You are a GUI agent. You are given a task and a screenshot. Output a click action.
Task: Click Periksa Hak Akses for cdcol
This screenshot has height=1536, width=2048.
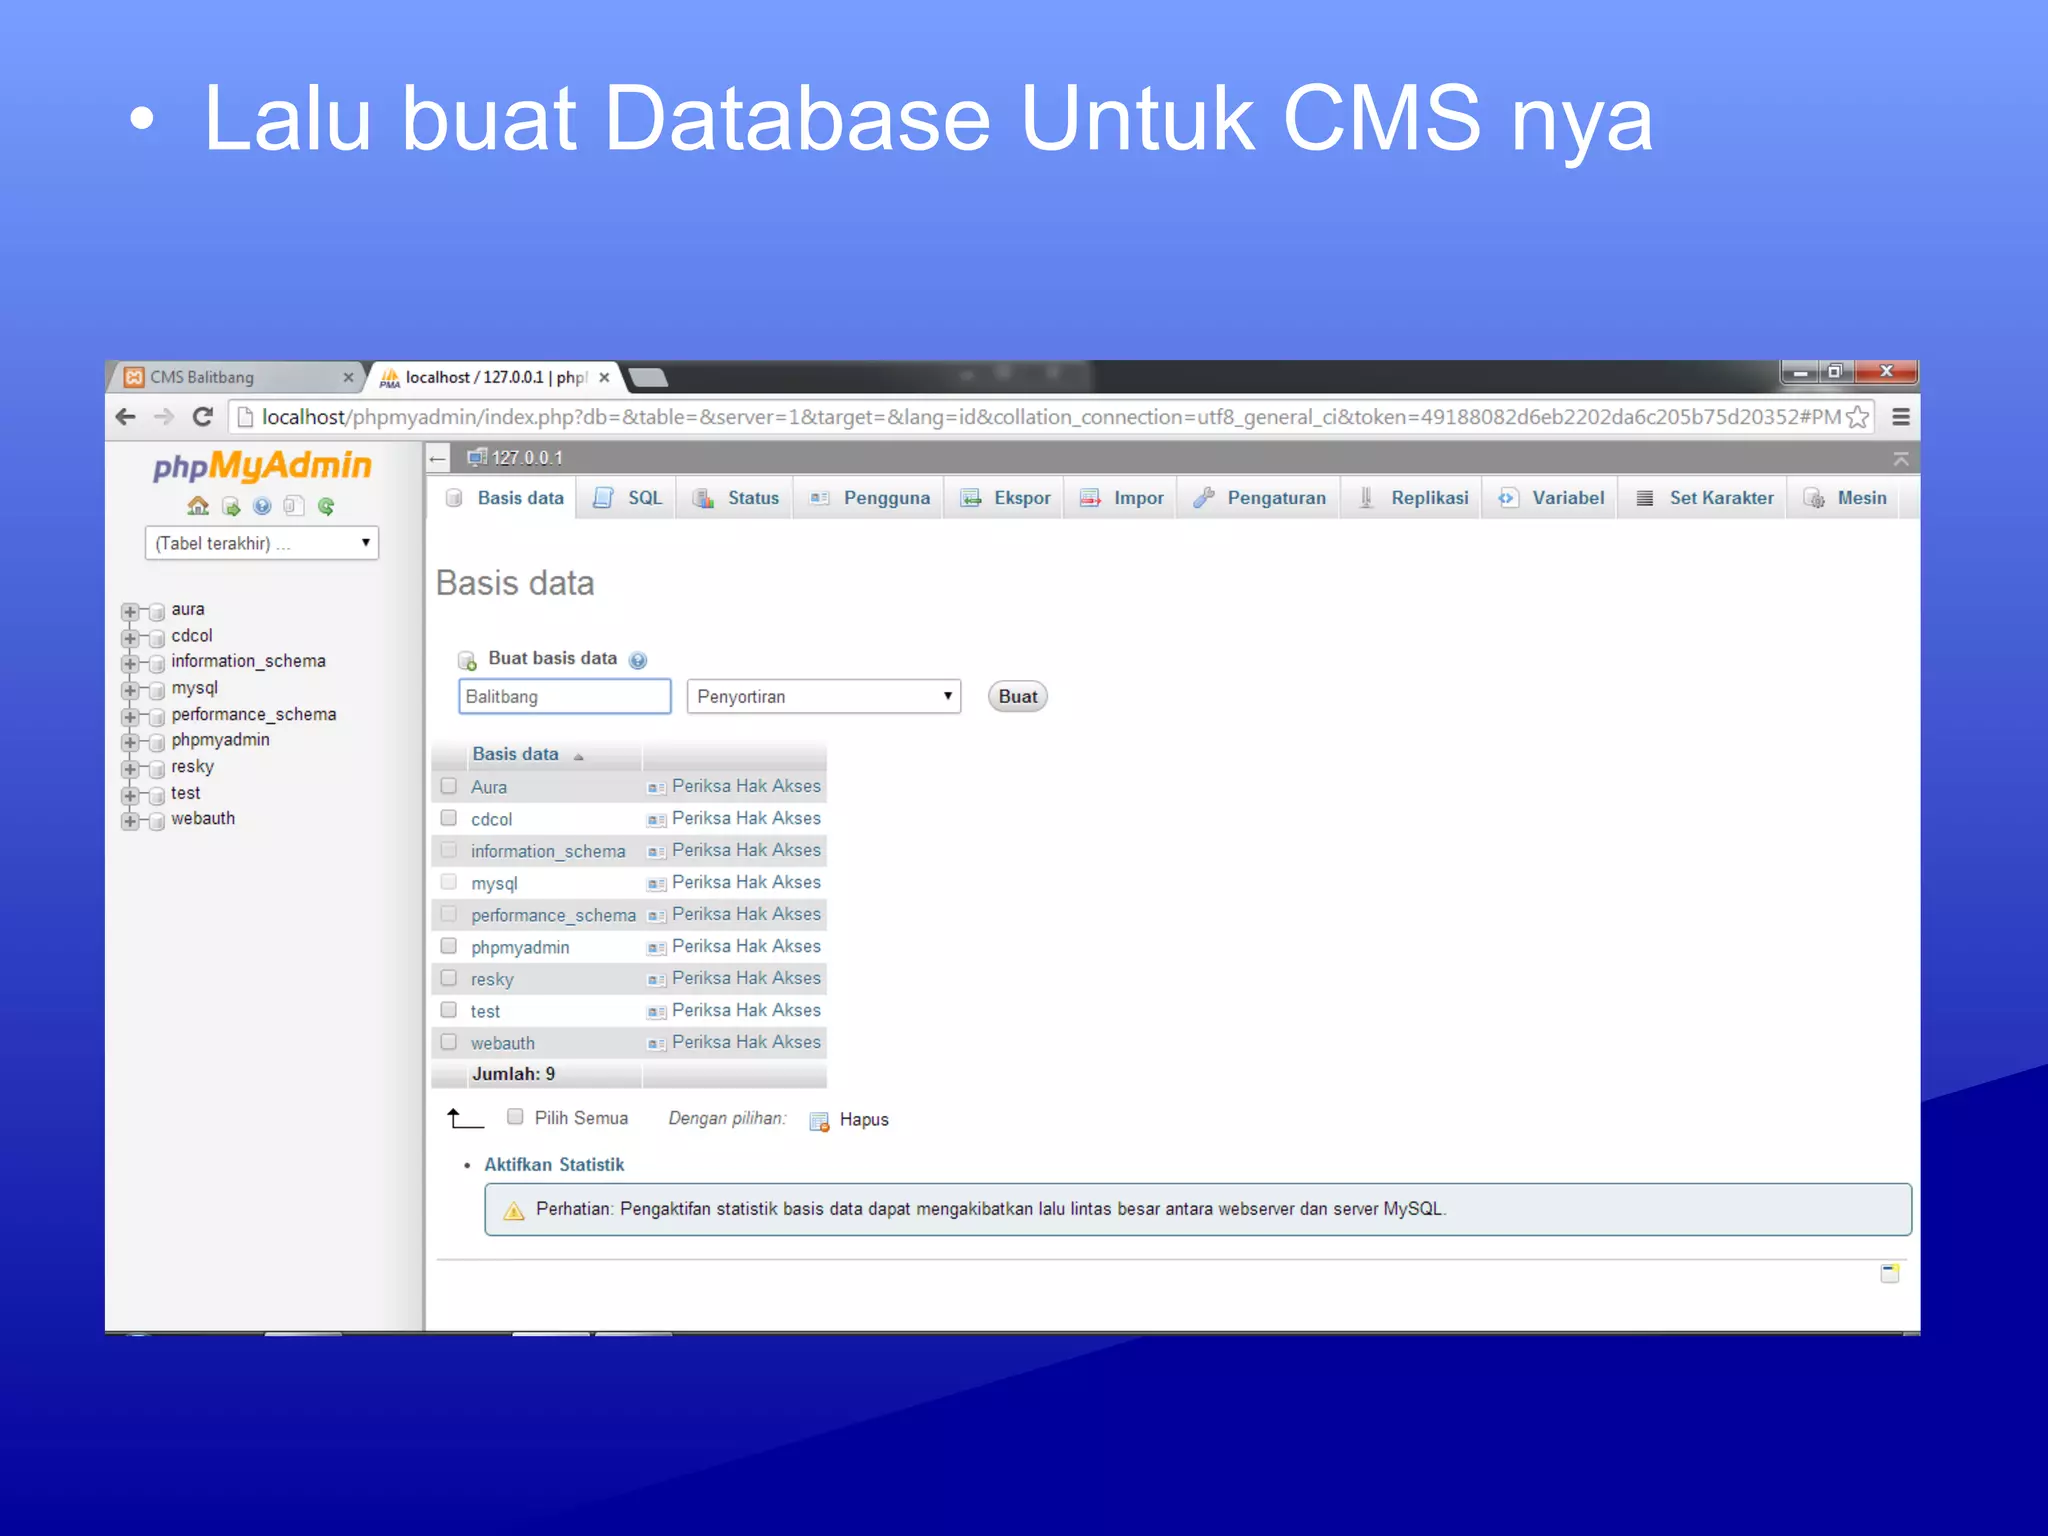coord(746,818)
